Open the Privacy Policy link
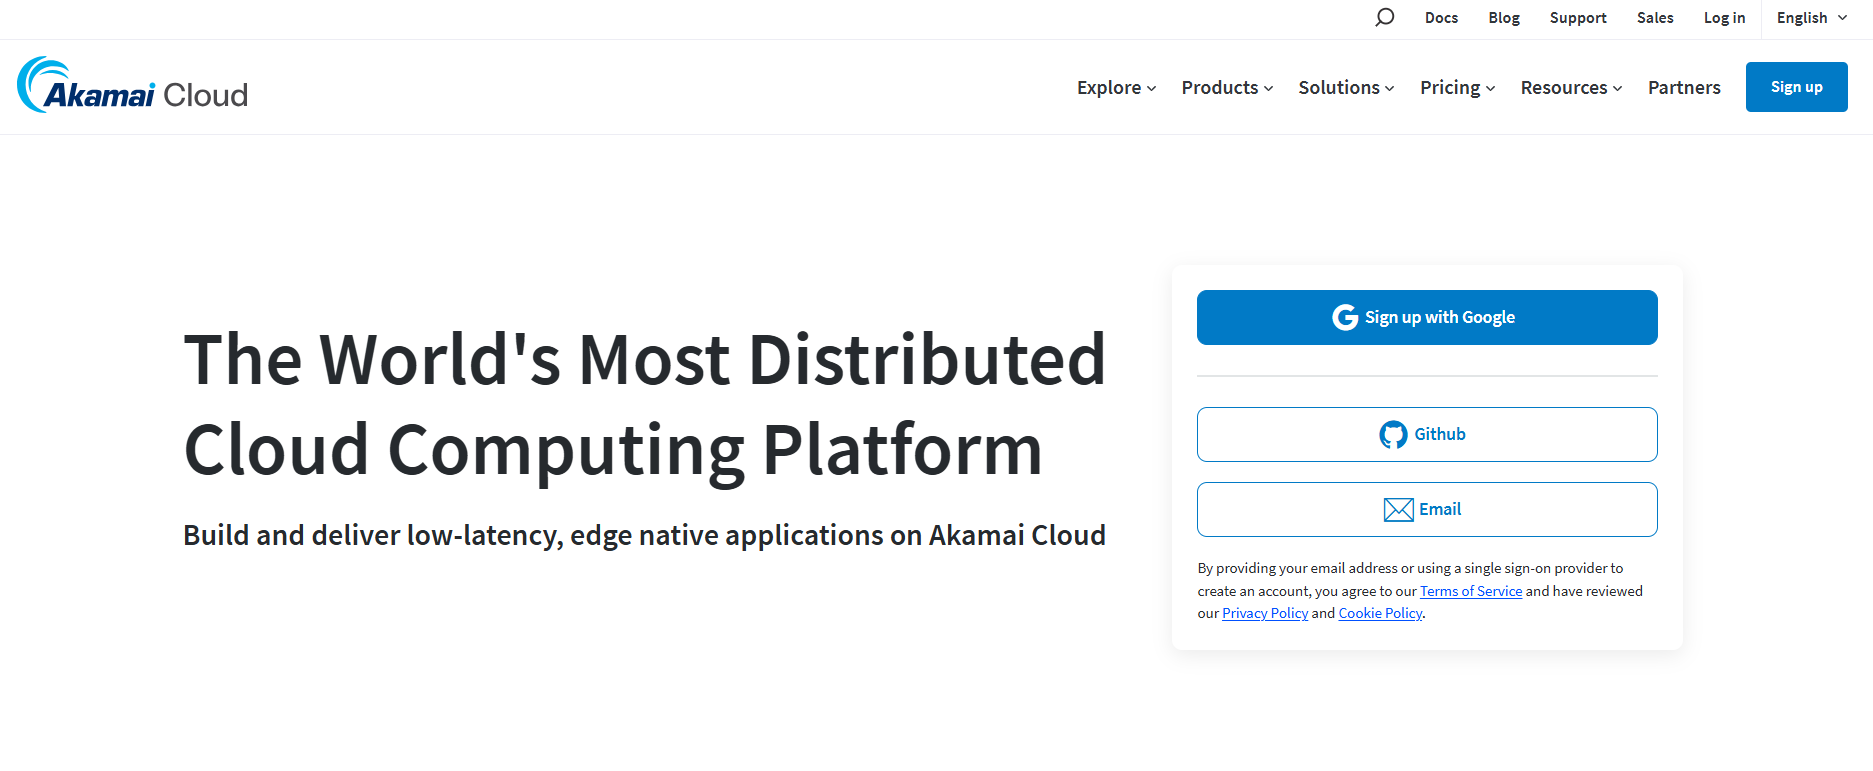 point(1265,613)
